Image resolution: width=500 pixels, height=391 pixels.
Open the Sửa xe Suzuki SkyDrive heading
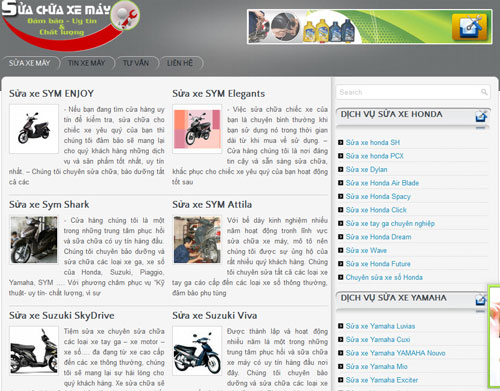coord(62,315)
